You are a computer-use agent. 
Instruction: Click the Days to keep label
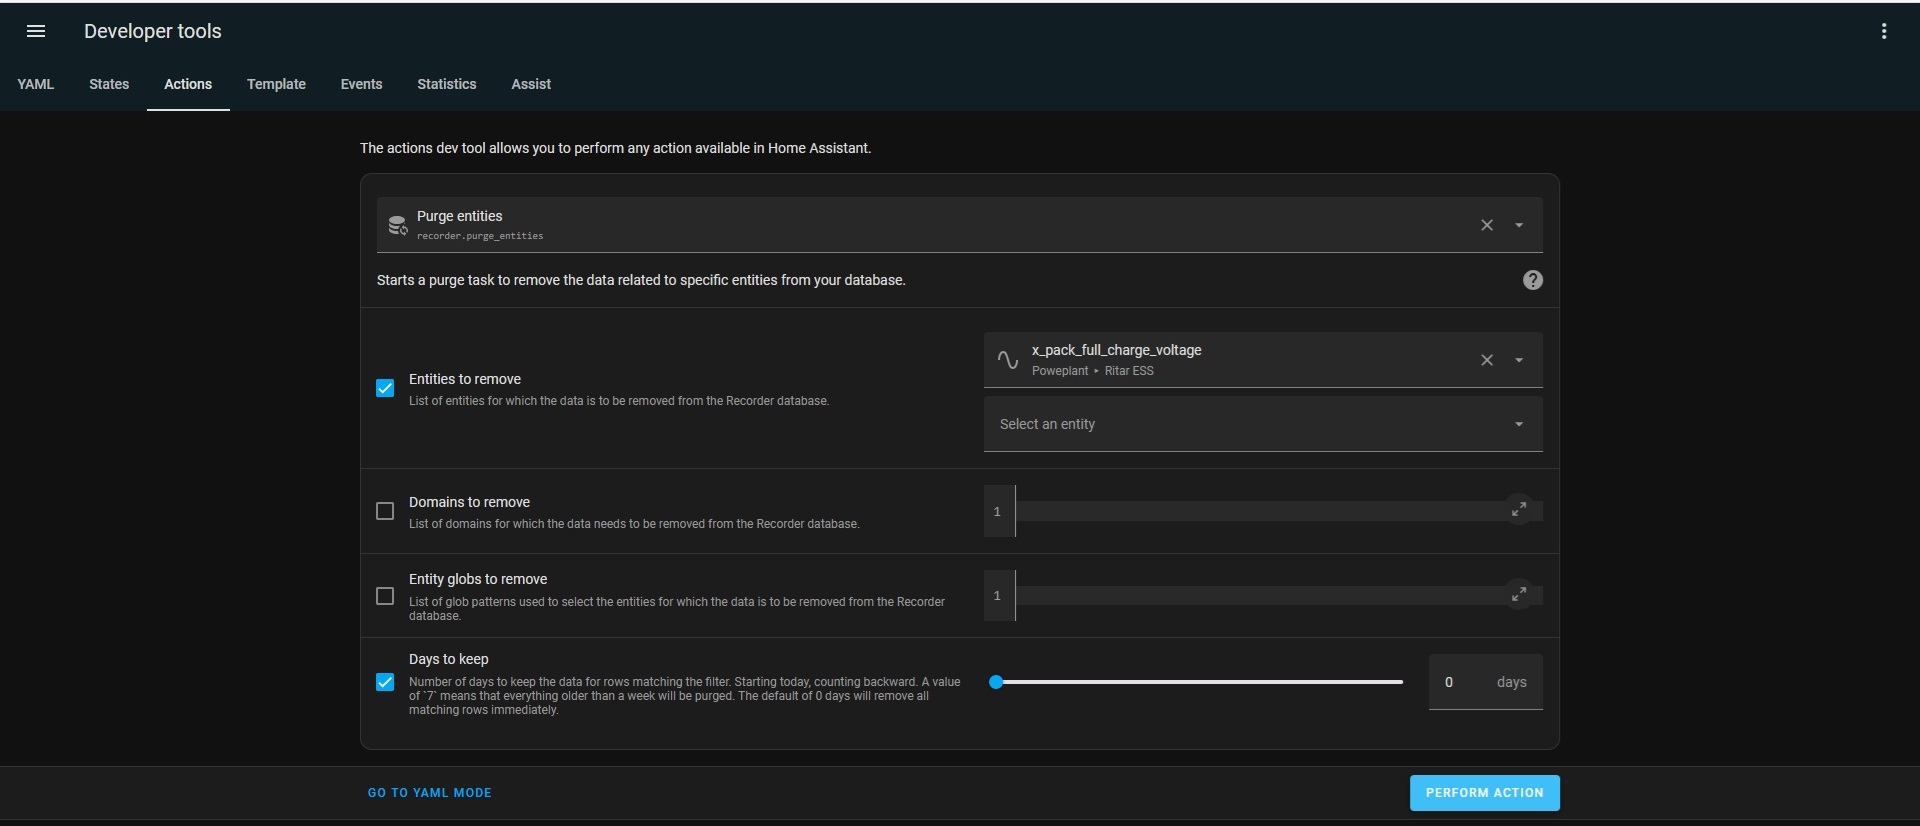tap(449, 659)
